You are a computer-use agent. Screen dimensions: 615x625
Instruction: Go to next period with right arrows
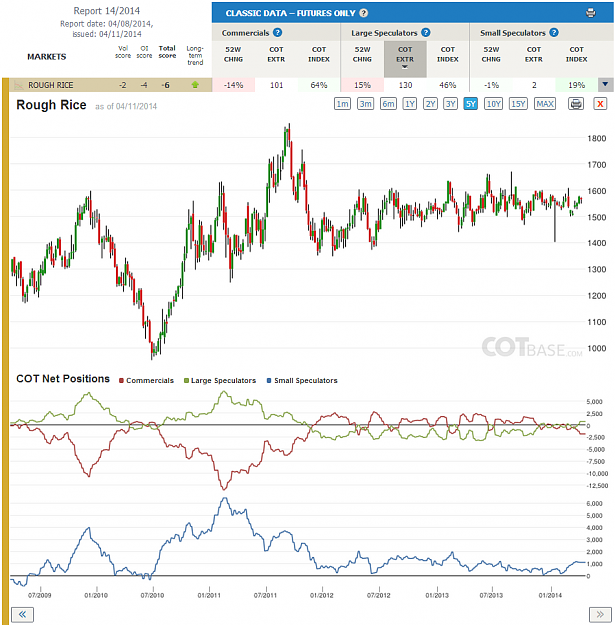(x=600, y=614)
